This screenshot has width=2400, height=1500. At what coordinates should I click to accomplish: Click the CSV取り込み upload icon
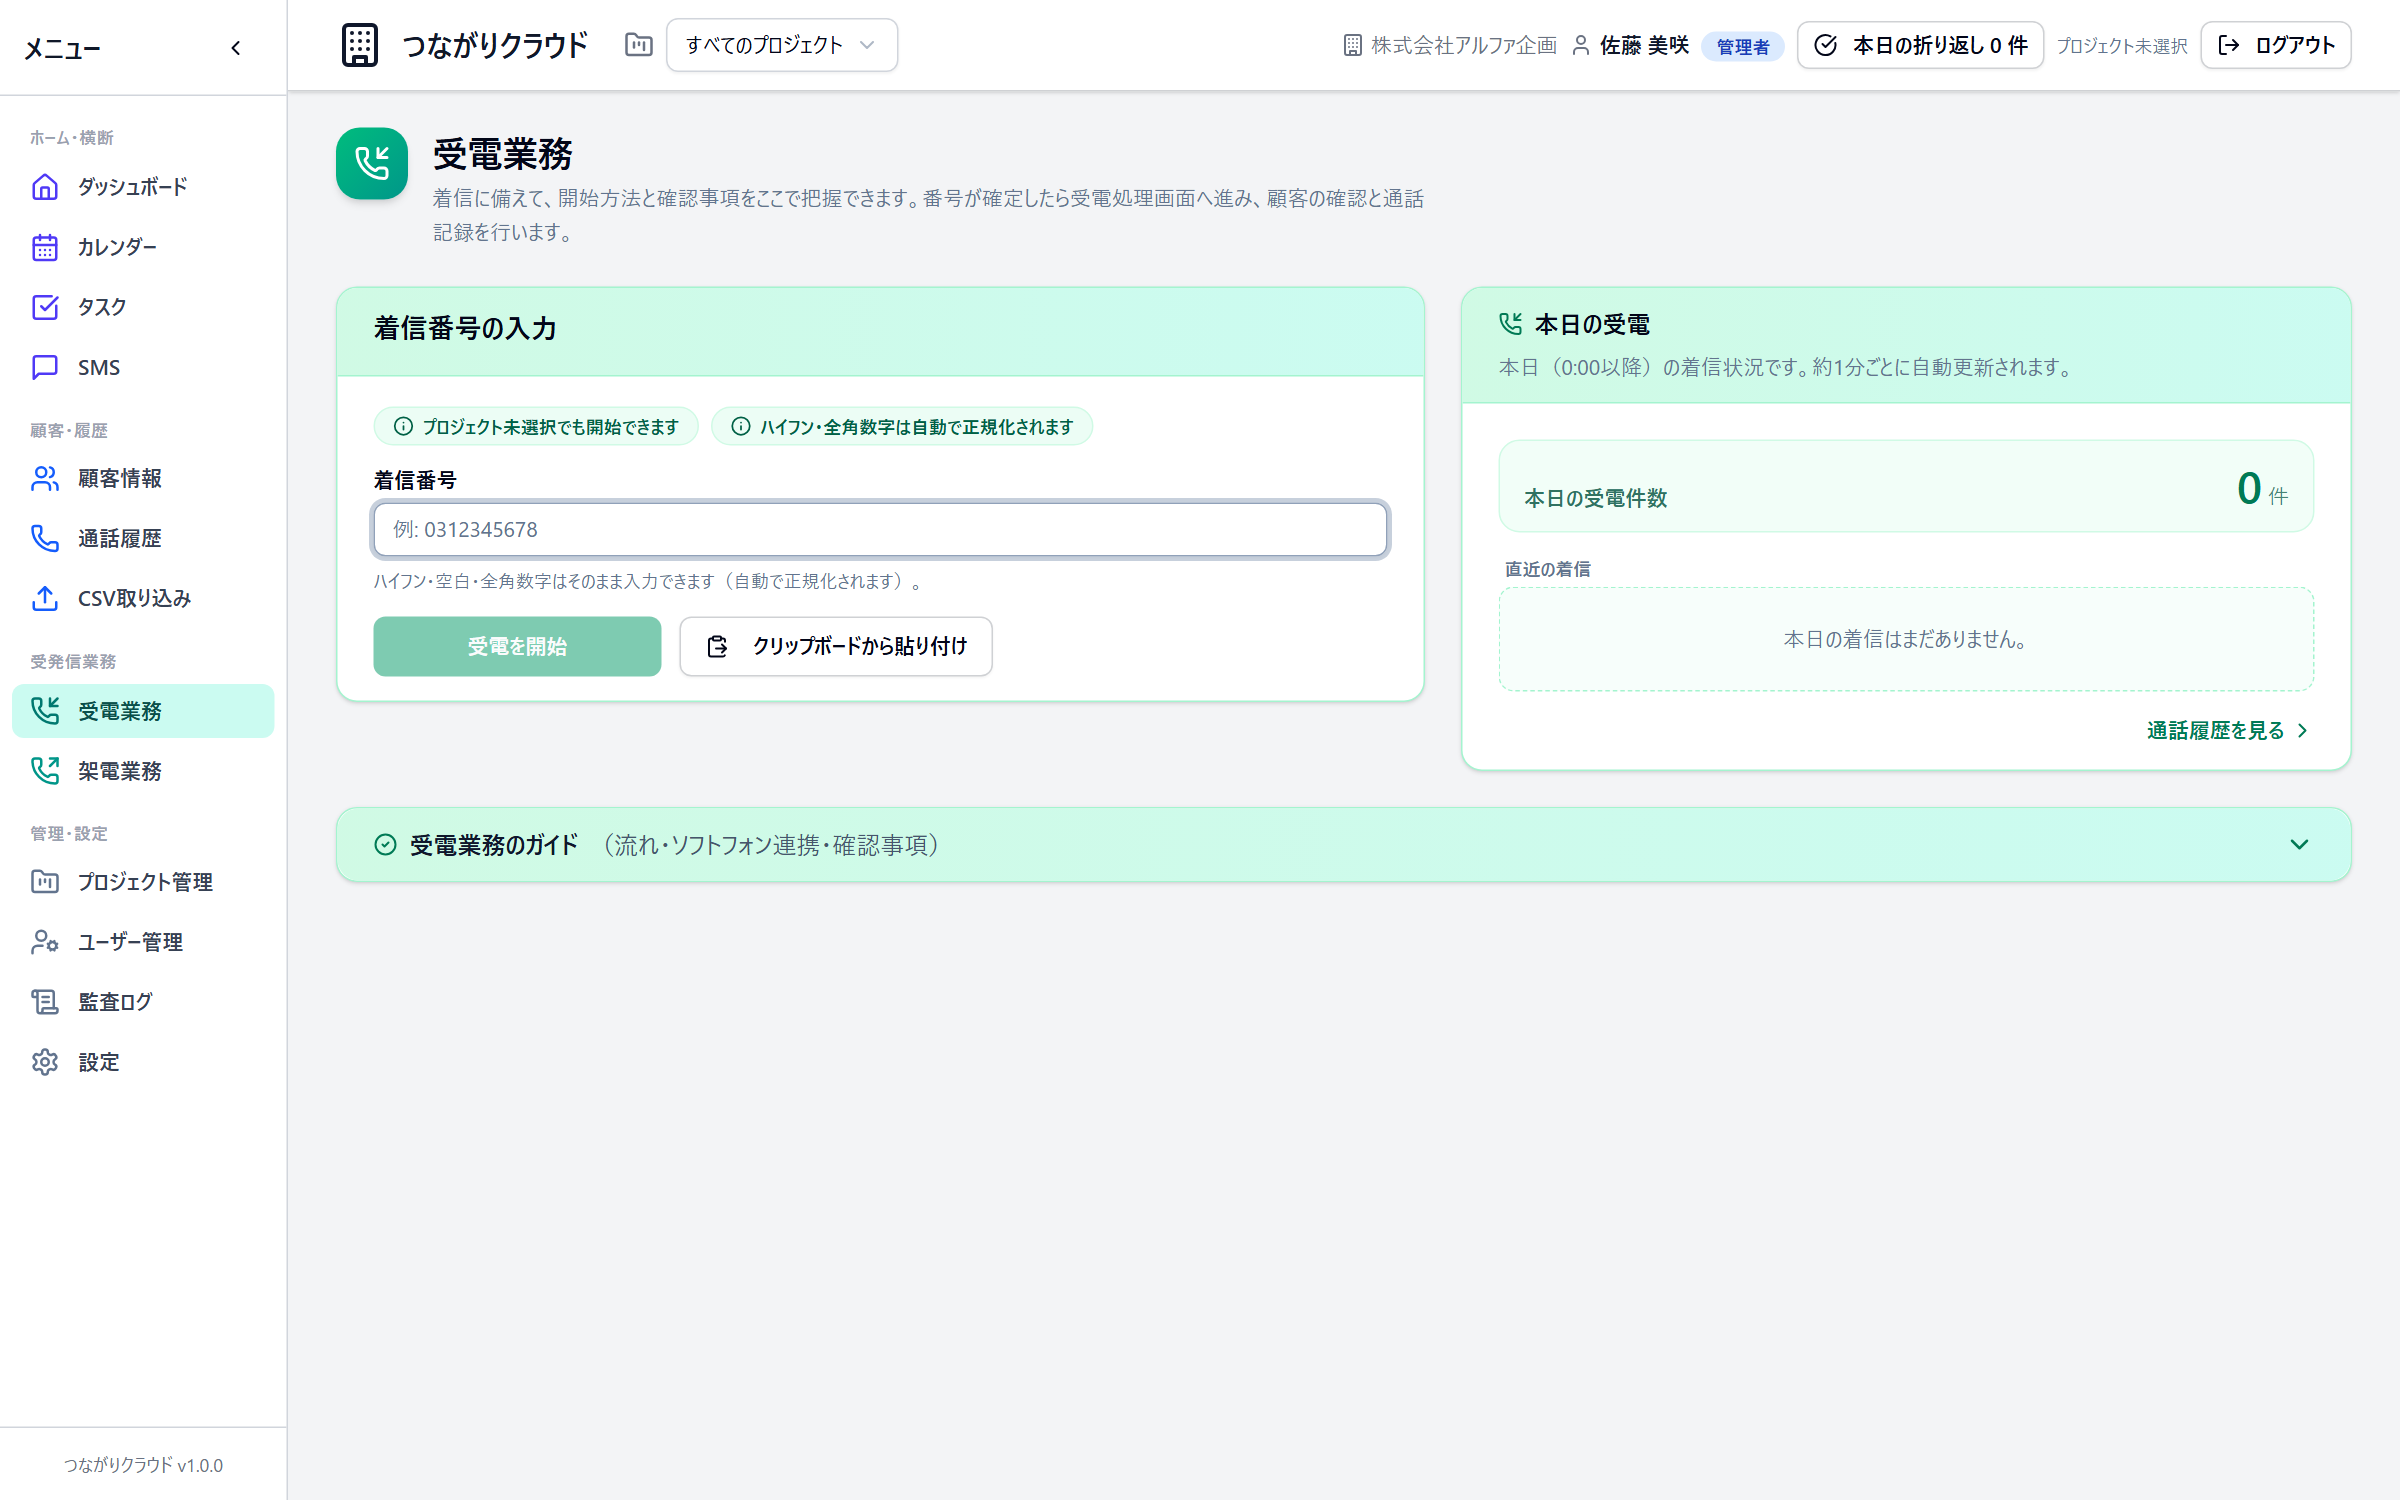45,598
